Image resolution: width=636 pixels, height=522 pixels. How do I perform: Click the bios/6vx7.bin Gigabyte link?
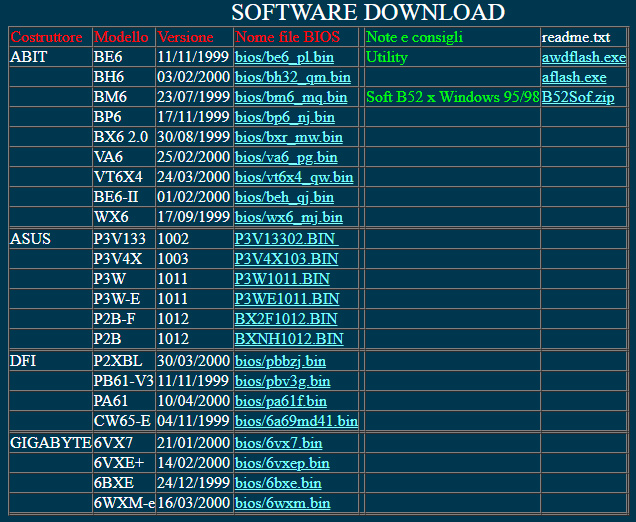278,442
